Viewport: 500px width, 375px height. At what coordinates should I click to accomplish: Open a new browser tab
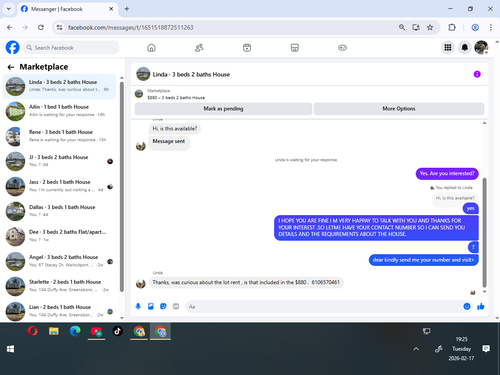click(127, 9)
